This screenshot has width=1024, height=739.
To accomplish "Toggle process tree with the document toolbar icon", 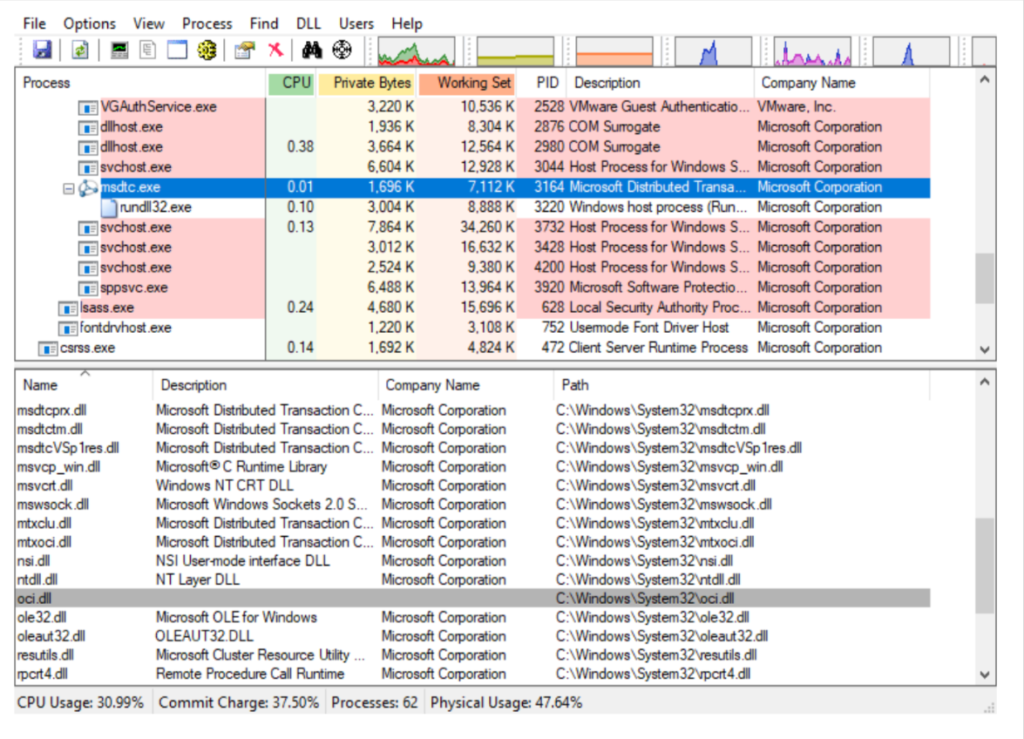I will 149,49.
